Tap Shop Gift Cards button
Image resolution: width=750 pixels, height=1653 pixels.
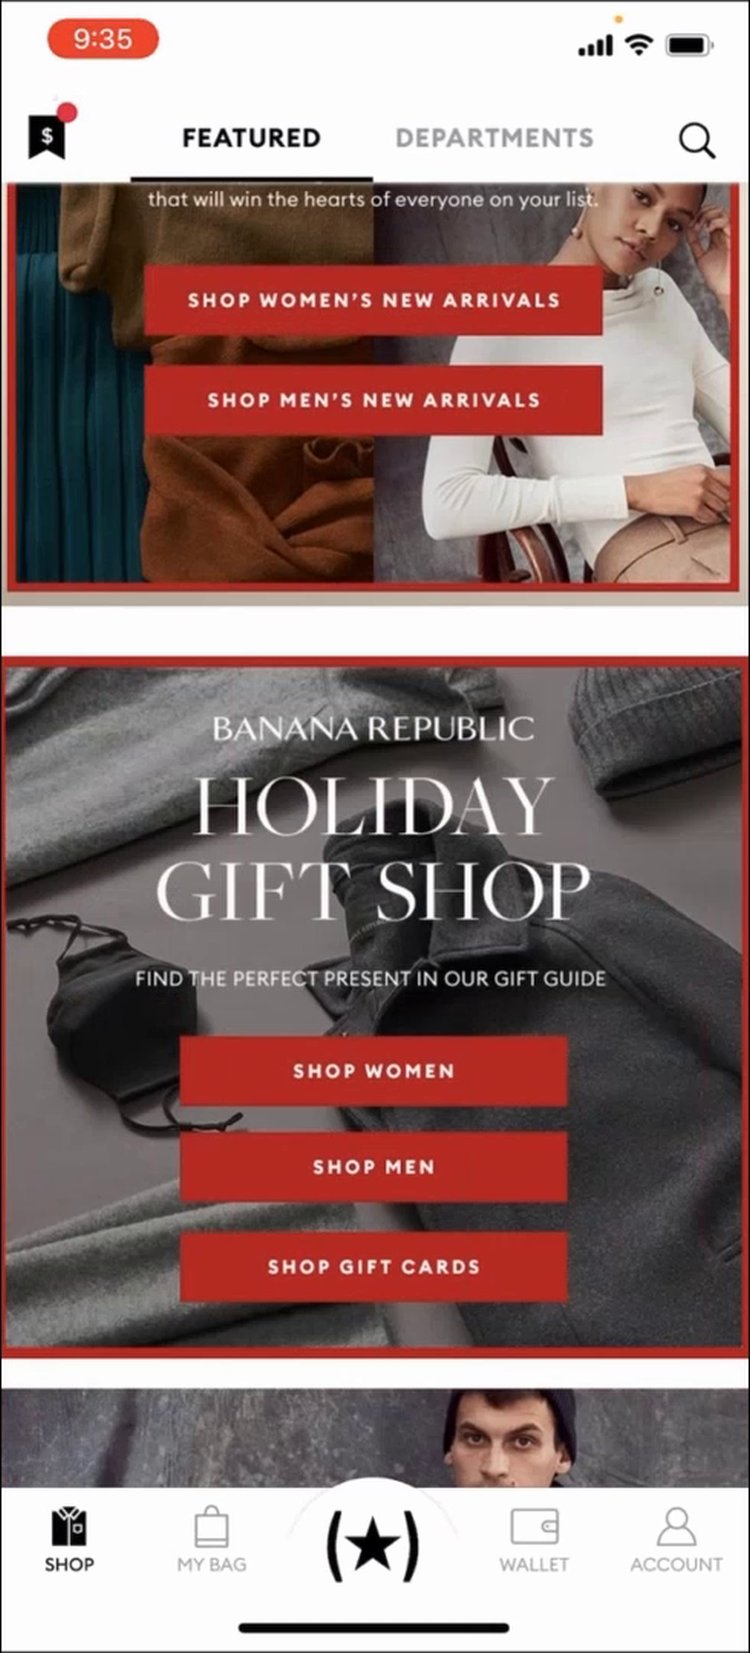click(373, 1267)
